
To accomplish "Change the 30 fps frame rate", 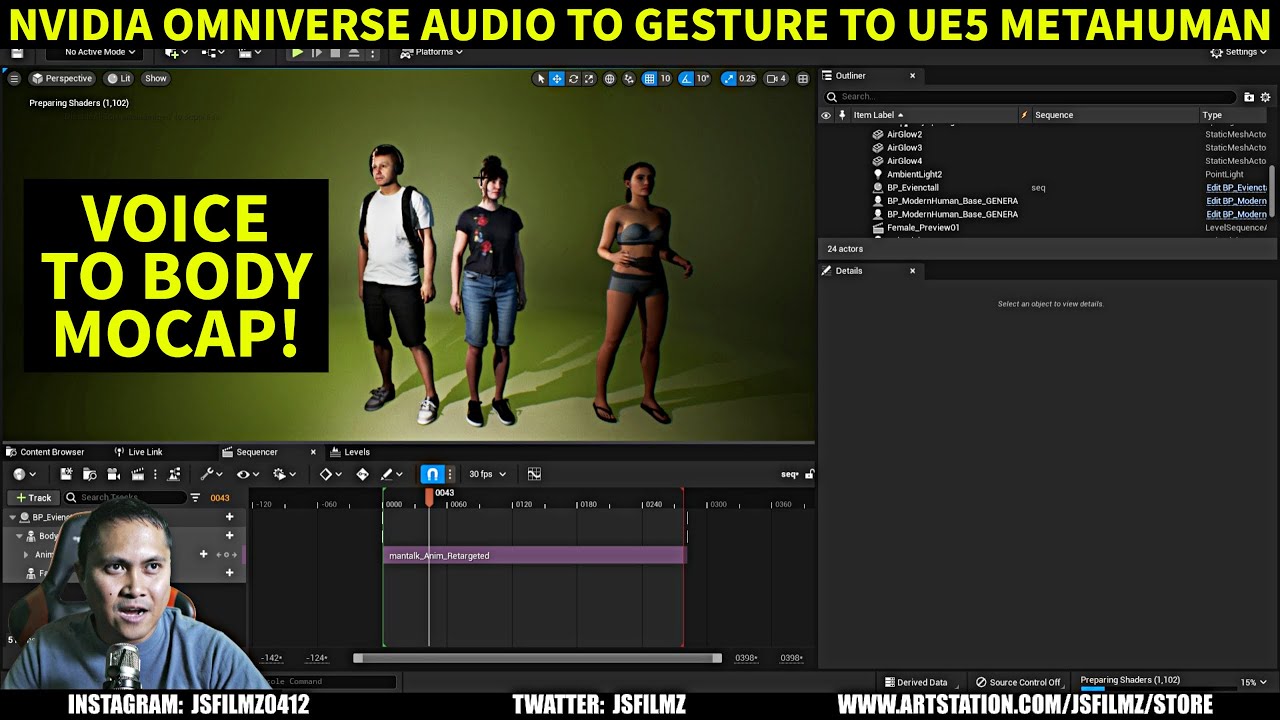I will coord(487,474).
